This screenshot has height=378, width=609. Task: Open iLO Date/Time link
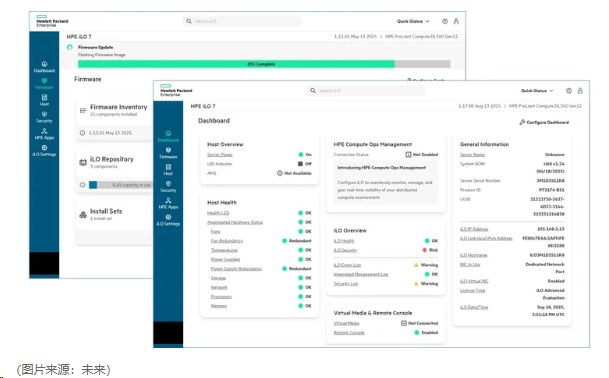pos(474,307)
